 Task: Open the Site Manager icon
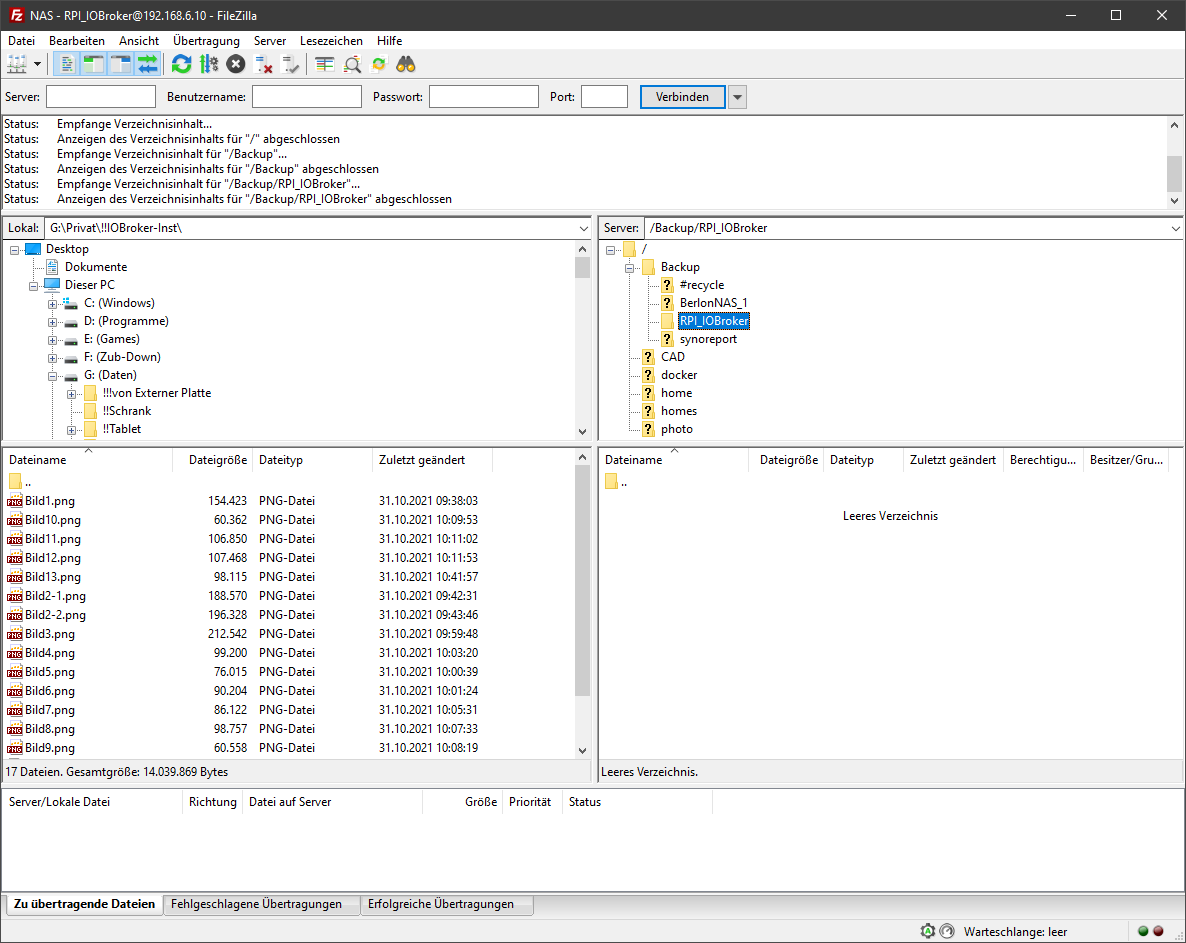tap(17, 64)
